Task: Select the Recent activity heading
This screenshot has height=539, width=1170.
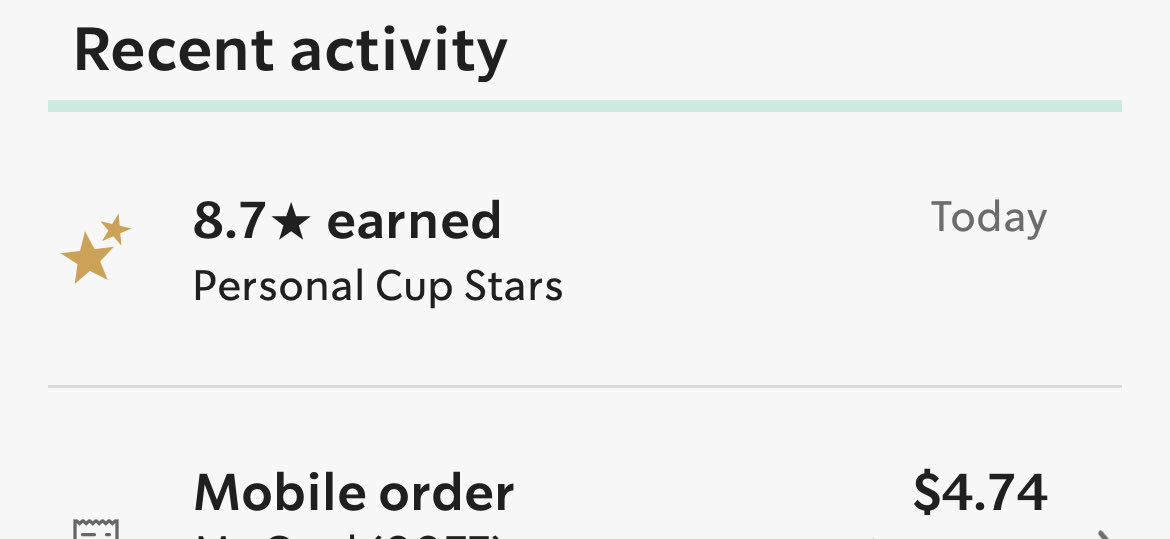Action: tap(290, 52)
